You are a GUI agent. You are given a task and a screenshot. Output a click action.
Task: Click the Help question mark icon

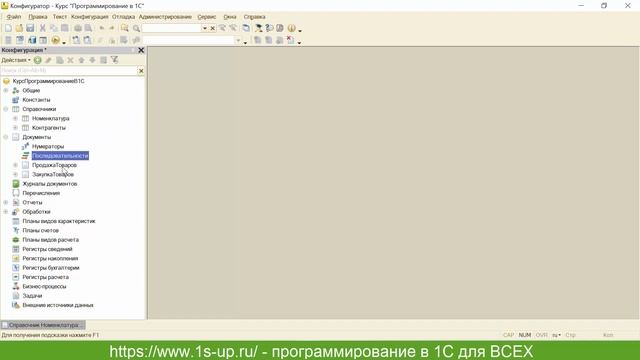click(269, 28)
